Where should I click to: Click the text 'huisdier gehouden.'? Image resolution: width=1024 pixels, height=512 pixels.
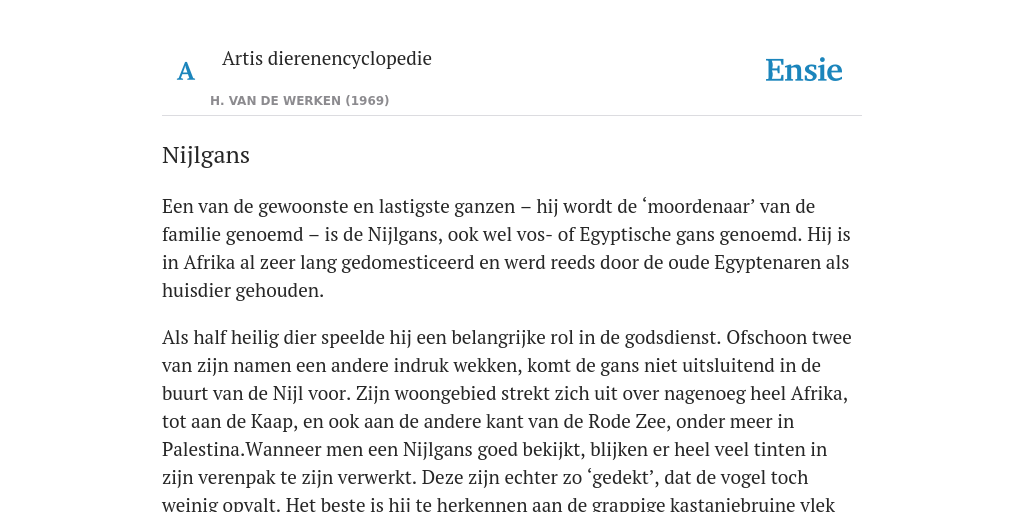(x=243, y=291)
